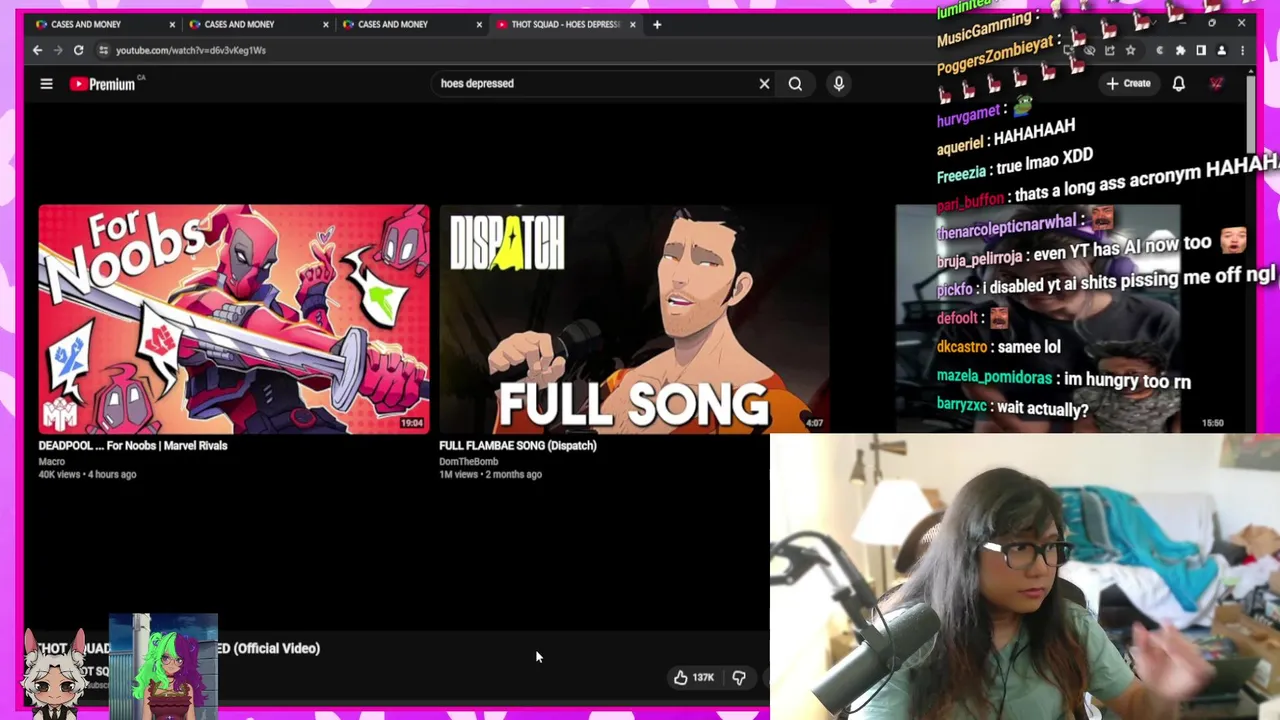Go back with the browser back arrow
The image size is (1280, 720).
click(x=37, y=50)
